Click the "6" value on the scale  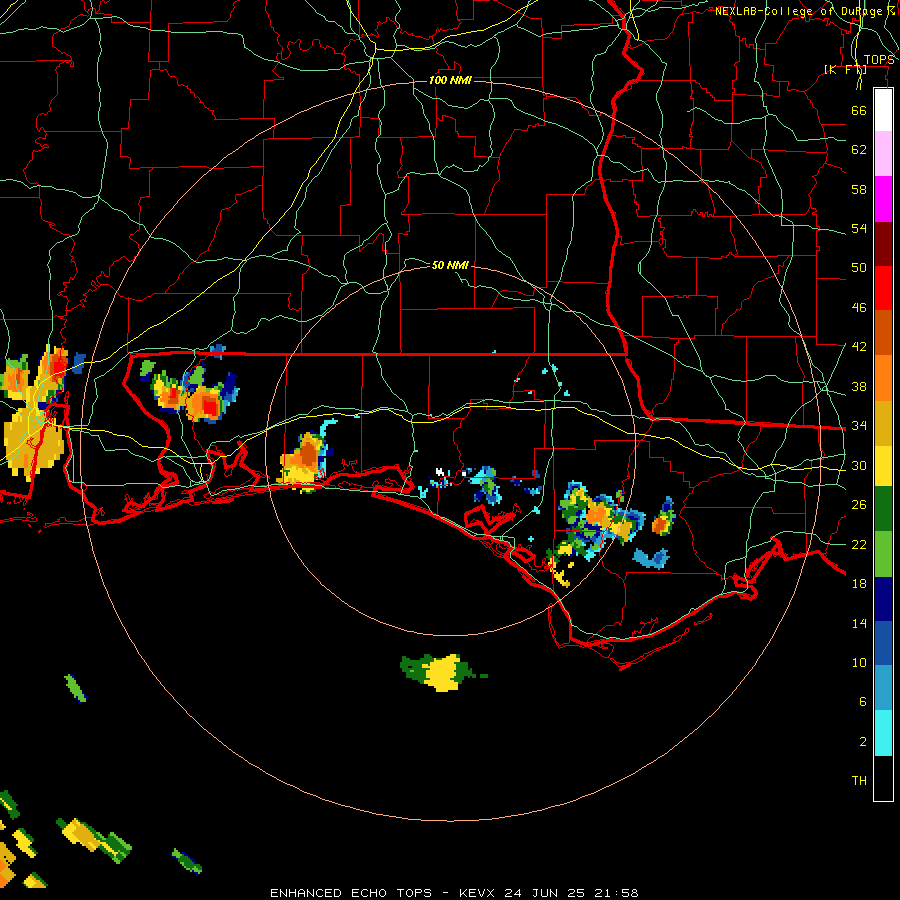click(x=863, y=702)
